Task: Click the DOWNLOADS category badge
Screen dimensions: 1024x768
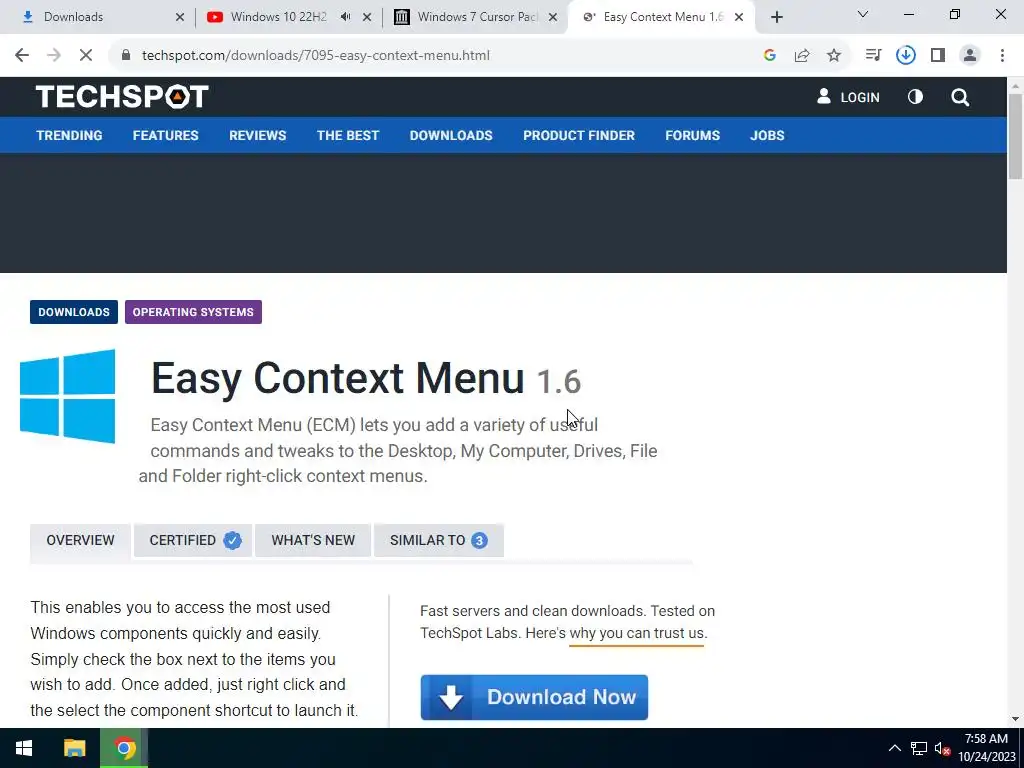Action: (x=74, y=312)
